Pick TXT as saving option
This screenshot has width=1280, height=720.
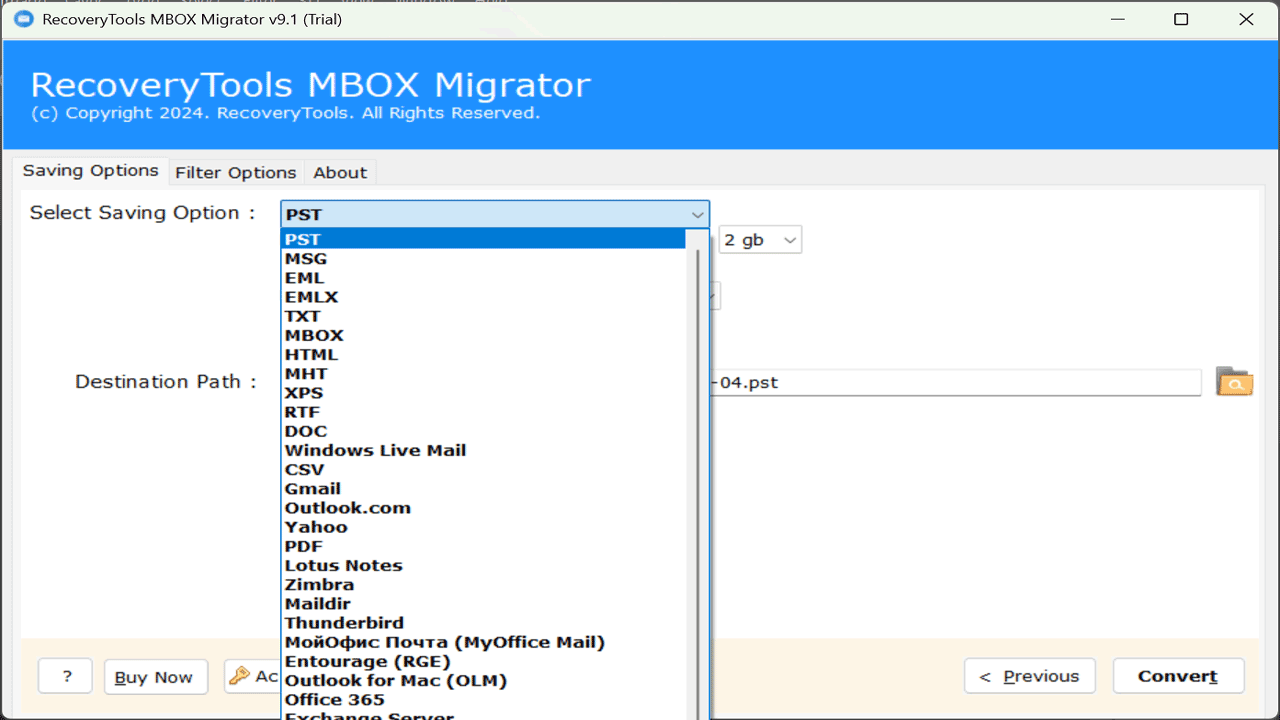pos(483,315)
